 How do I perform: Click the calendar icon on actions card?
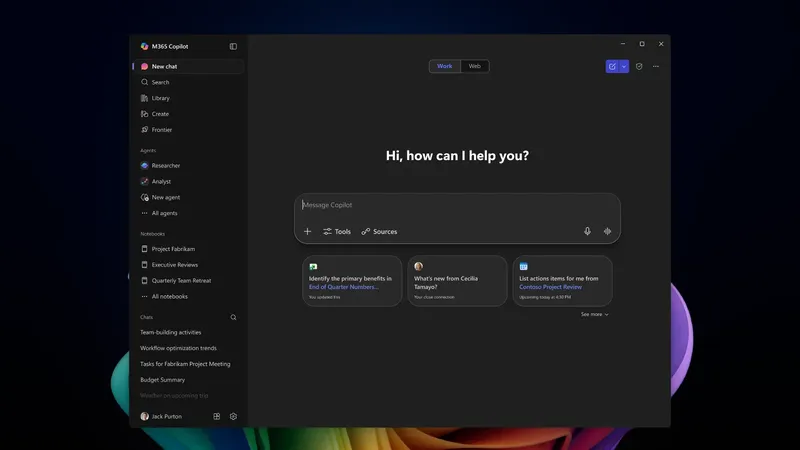pos(523,266)
